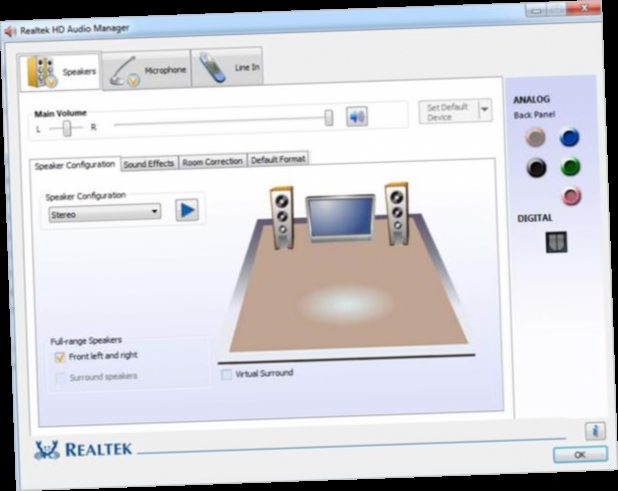This screenshot has width=618, height=491.
Task: Open the information about dialog
Action: (595, 430)
